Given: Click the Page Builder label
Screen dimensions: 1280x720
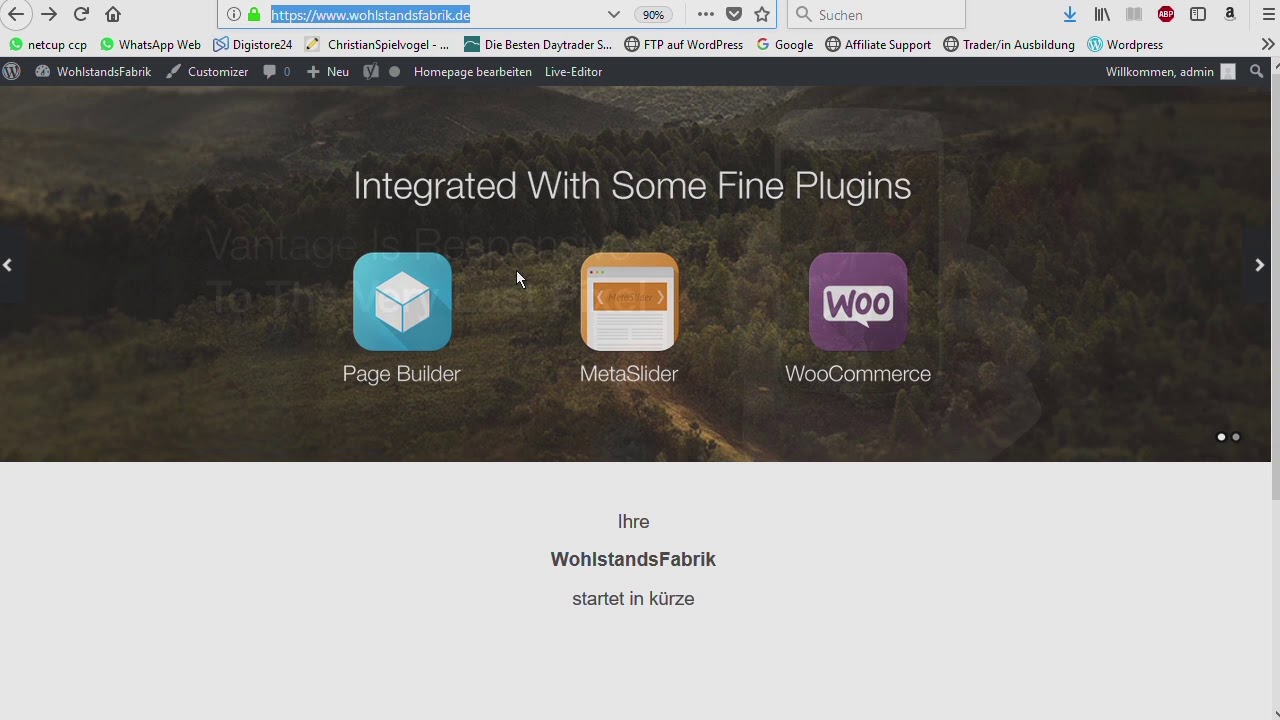Looking at the screenshot, I should click(x=402, y=374).
